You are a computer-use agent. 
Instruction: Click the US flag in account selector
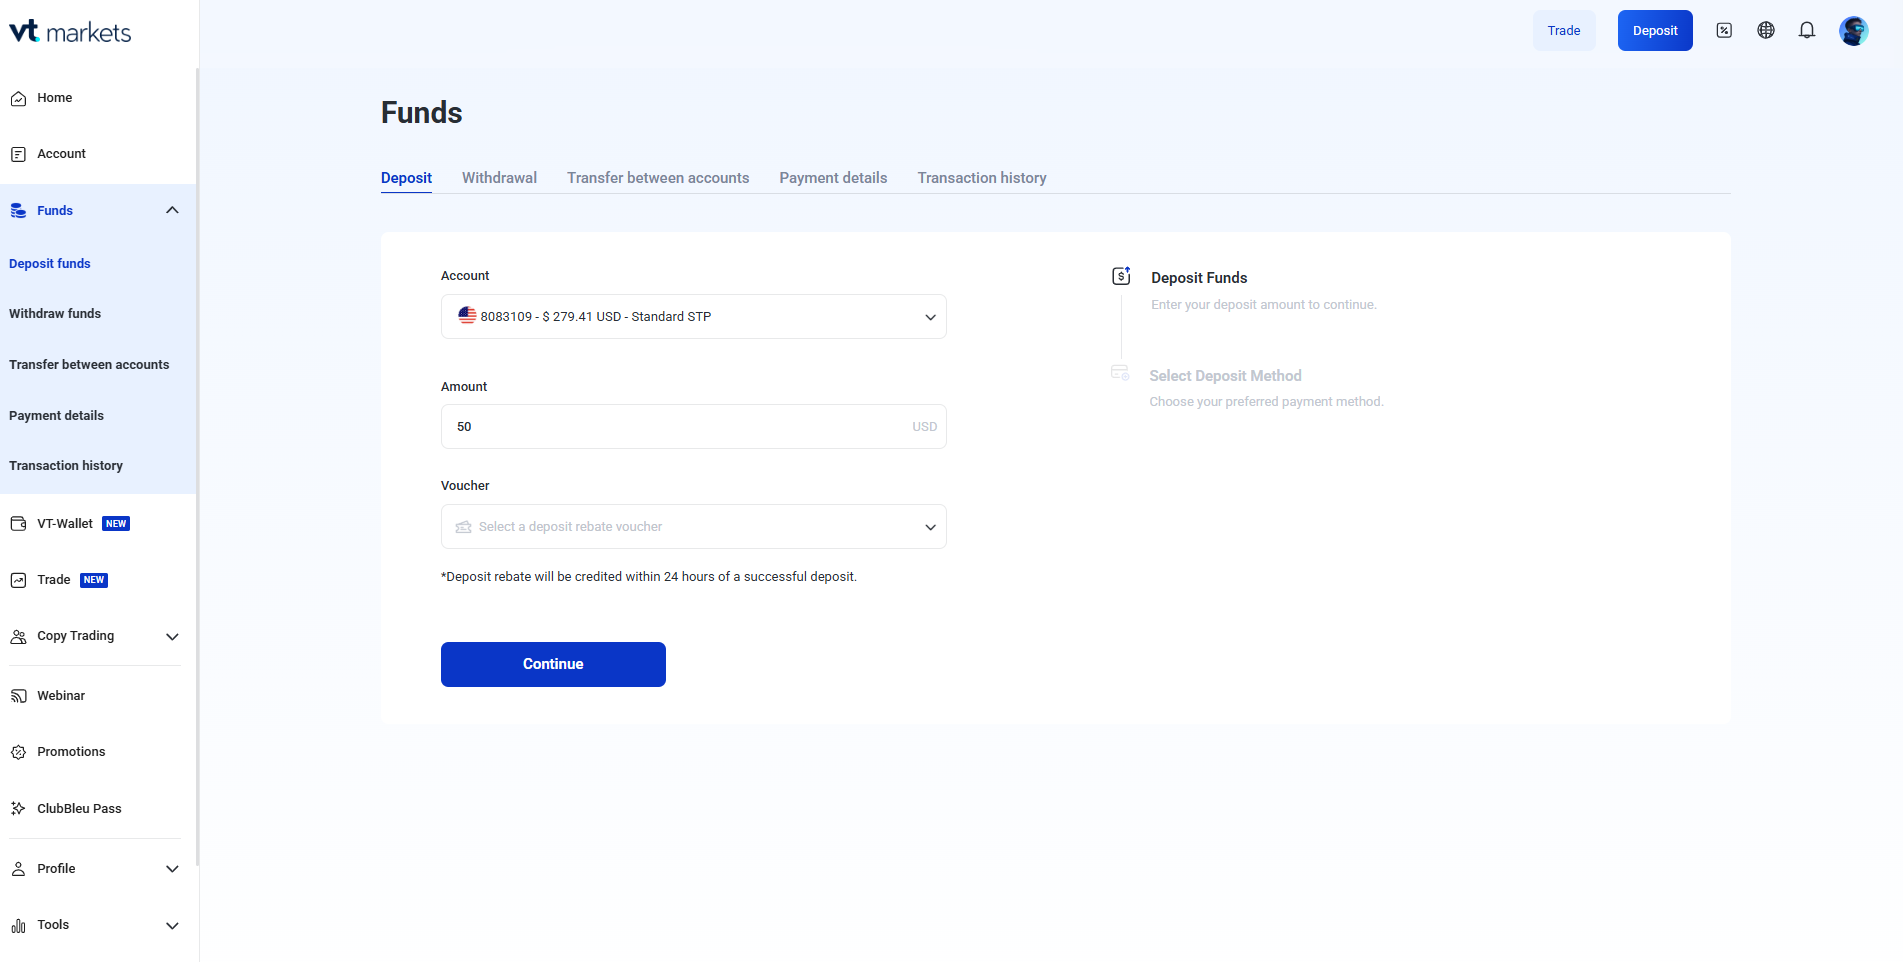coord(467,315)
